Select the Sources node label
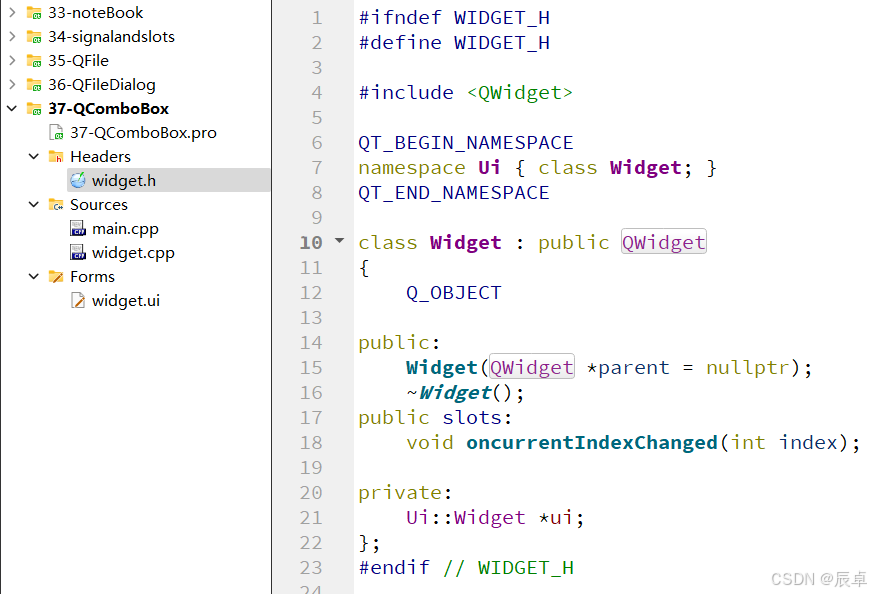The image size is (871, 594). click(x=99, y=204)
